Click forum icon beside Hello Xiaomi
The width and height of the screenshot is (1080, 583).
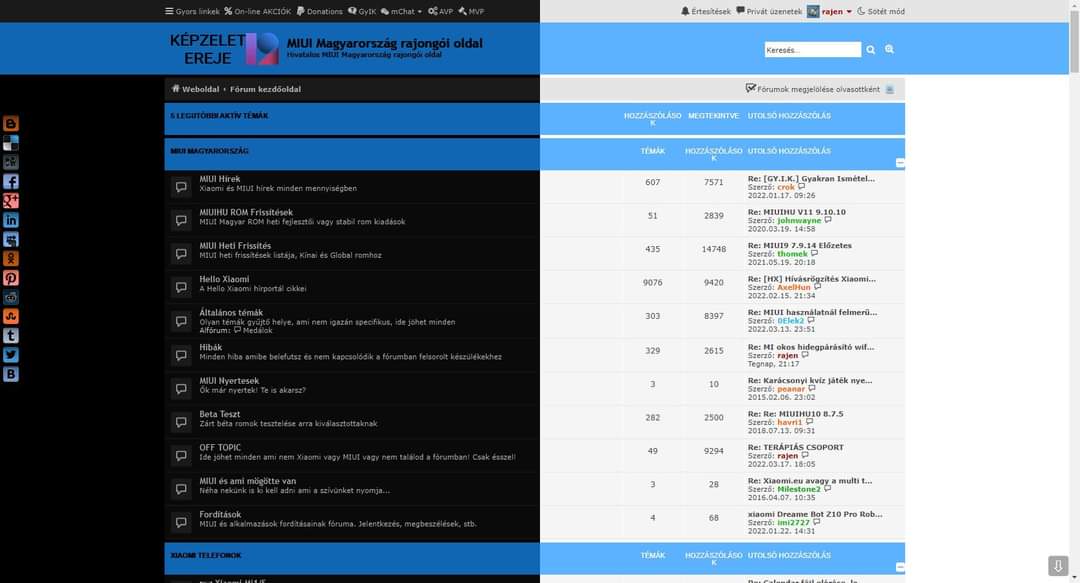coord(181,287)
